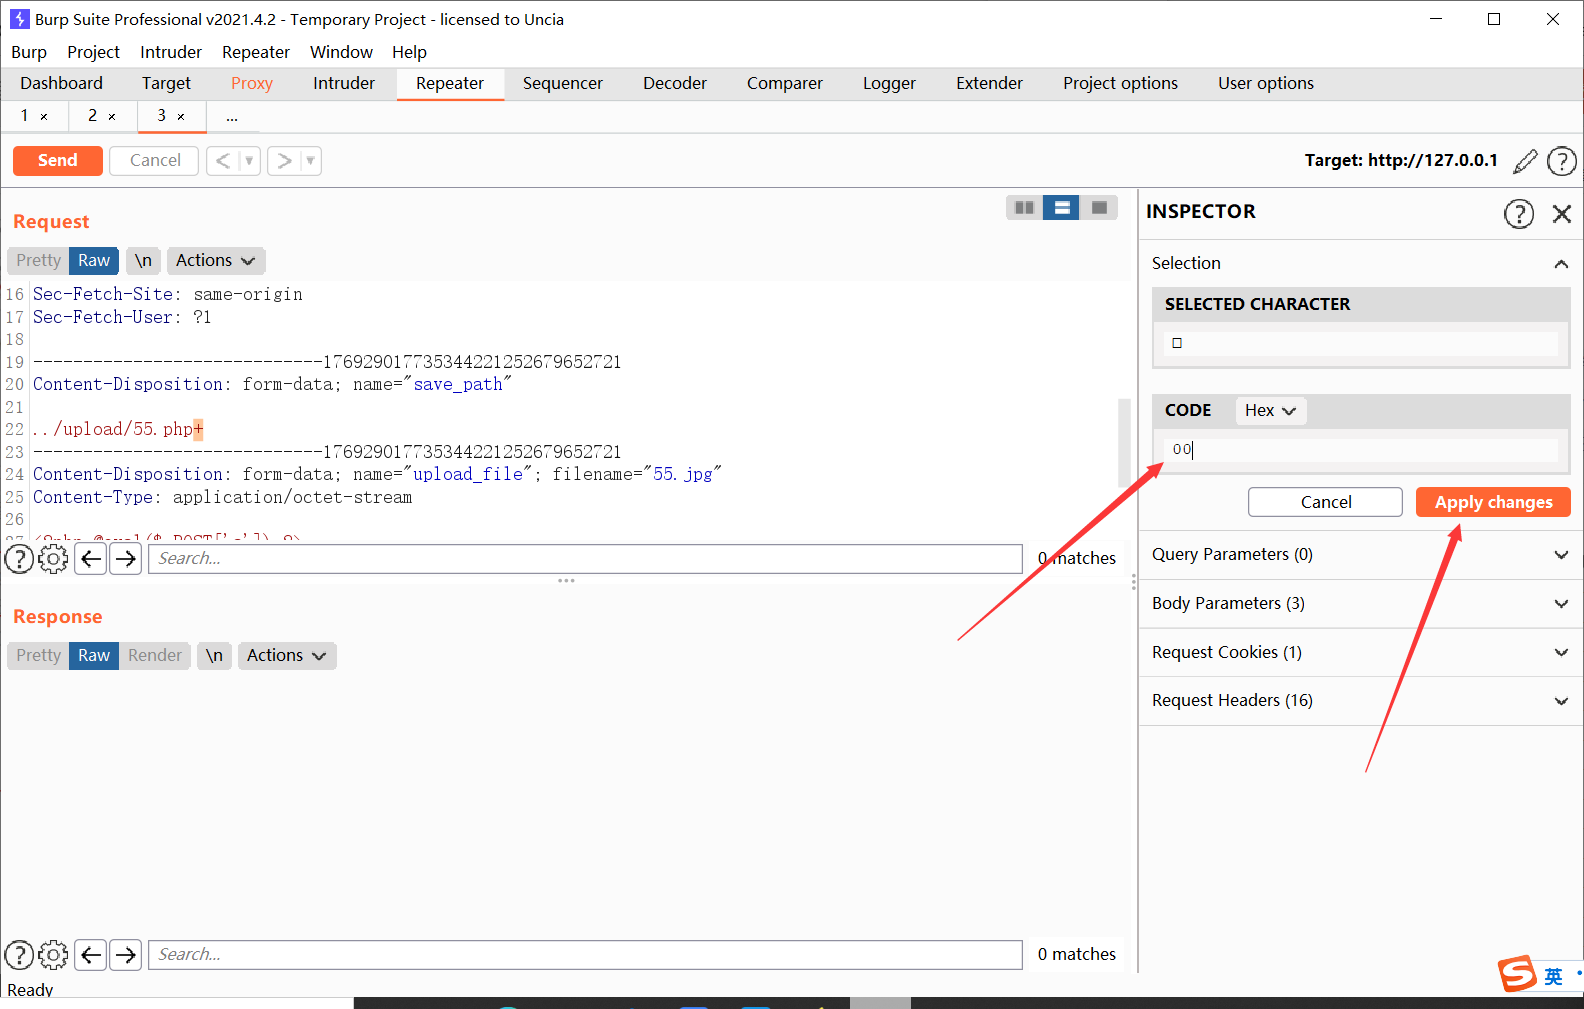Click the request editor vertical scrollbar
Screen dimensions: 1584x1009
1124,441
